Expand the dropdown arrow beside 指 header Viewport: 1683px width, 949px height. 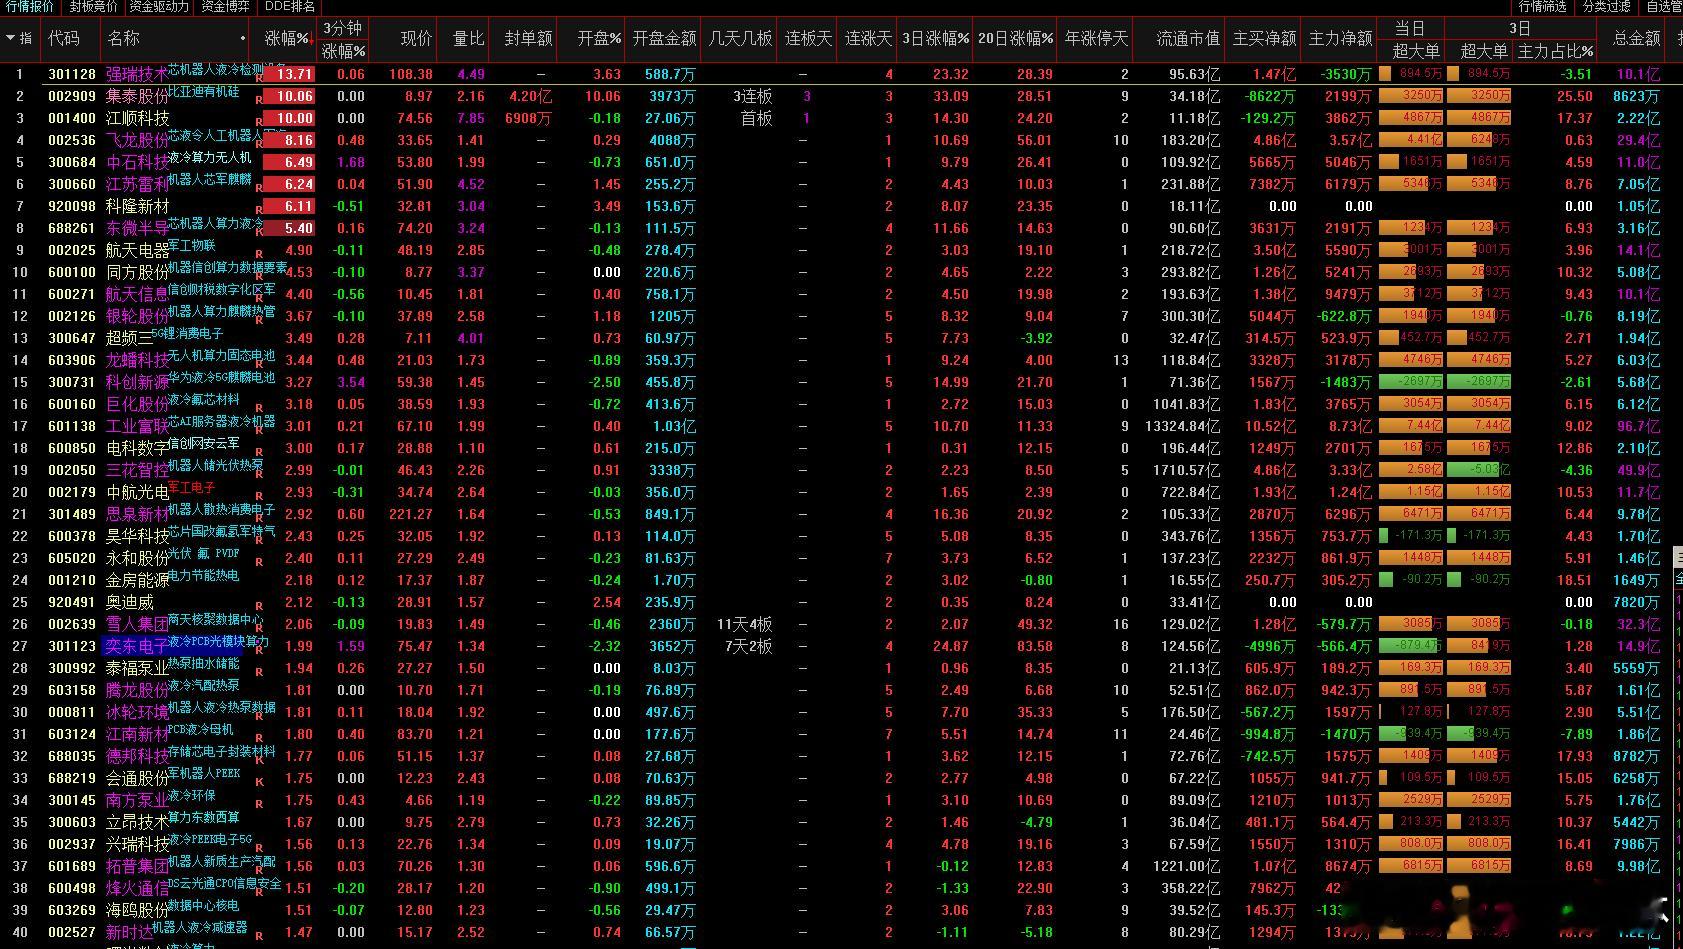pos(10,38)
